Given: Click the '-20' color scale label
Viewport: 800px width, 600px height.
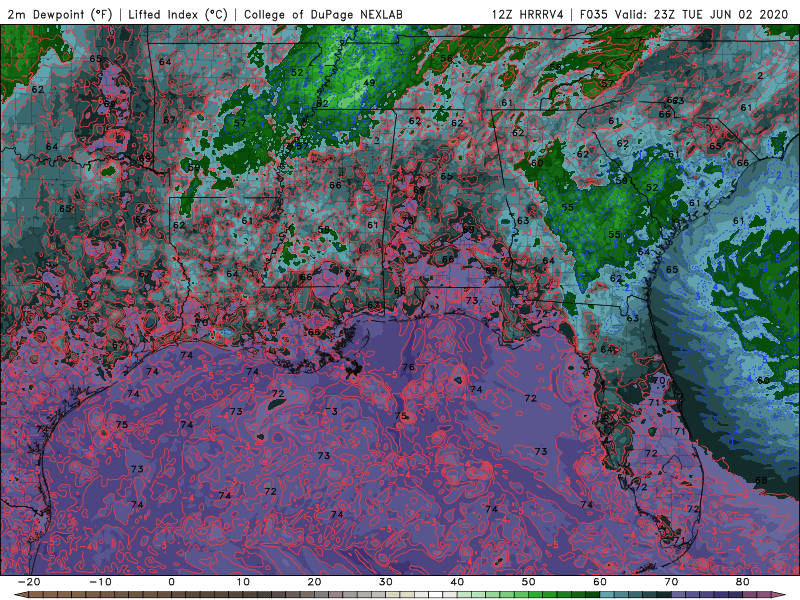Looking at the screenshot, I should click(x=29, y=582).
